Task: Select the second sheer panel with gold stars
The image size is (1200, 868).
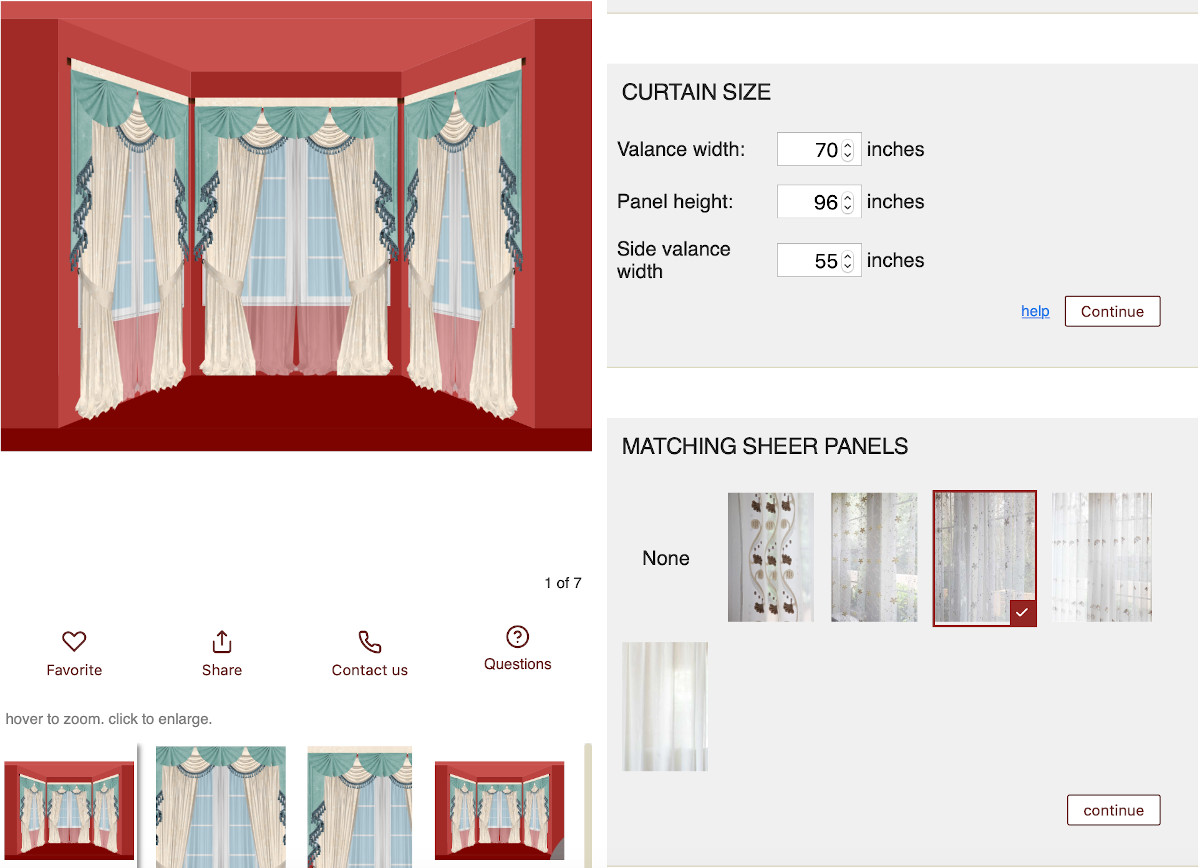Action: tap(873, 557)
